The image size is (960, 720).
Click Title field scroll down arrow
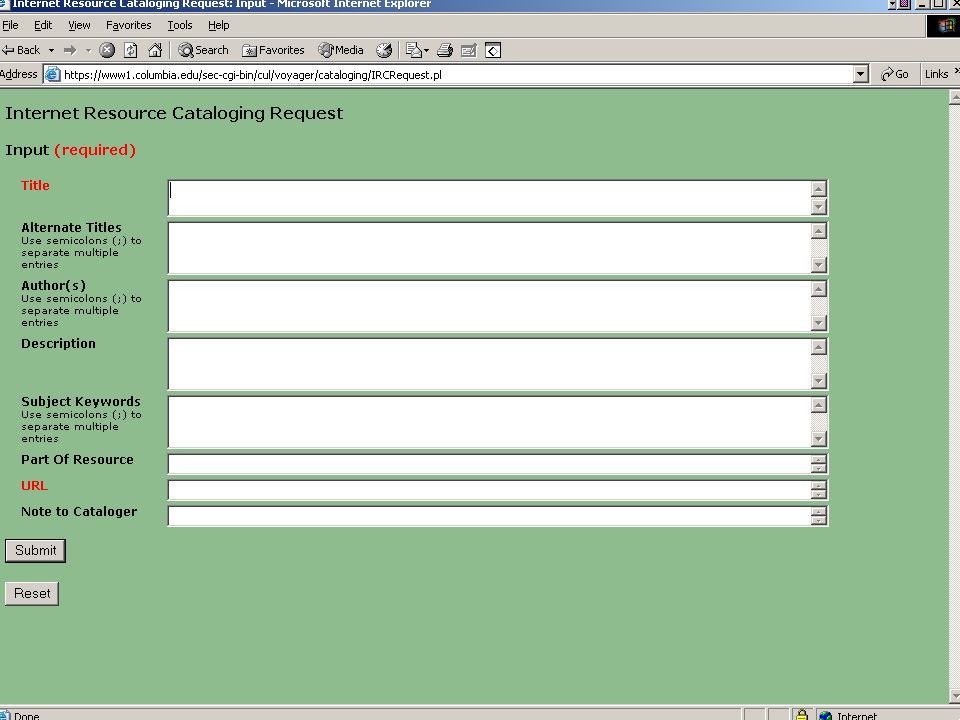coord(819,207)
